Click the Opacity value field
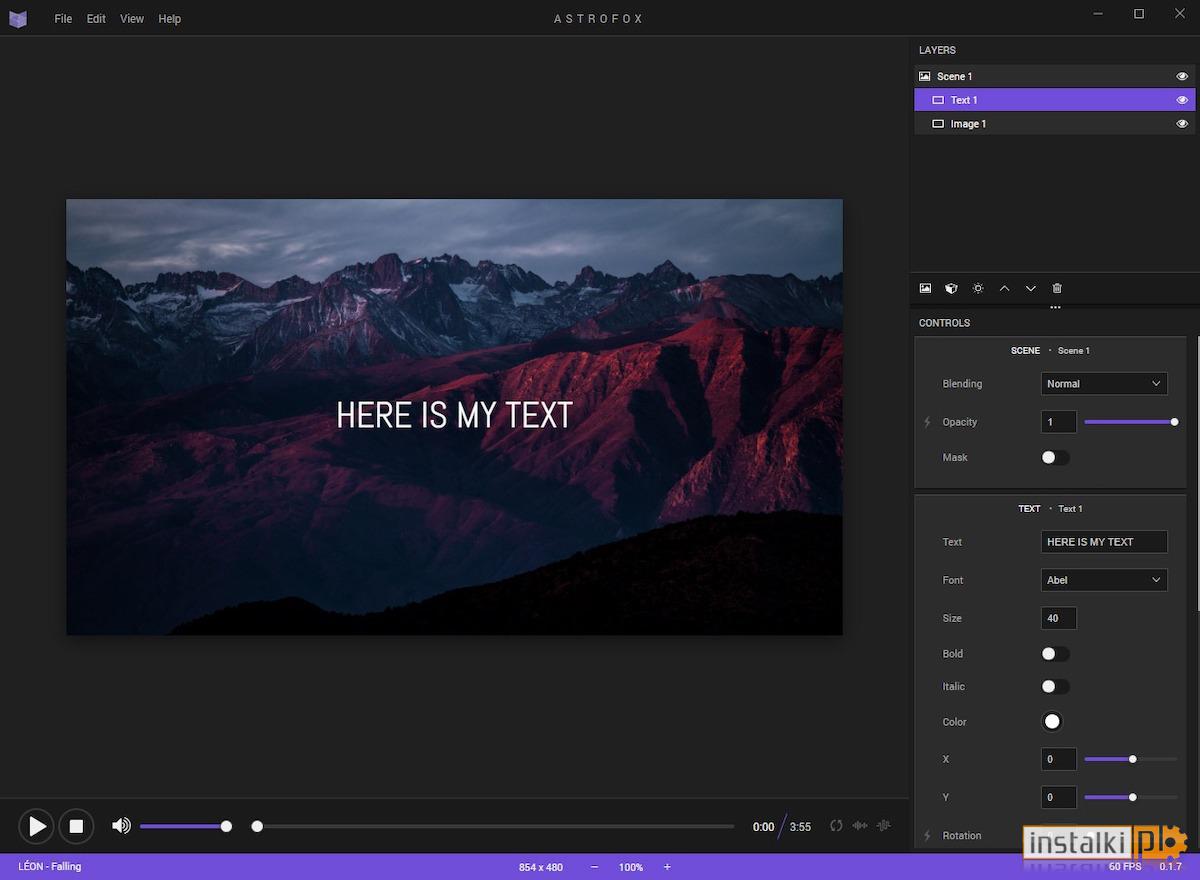1200x880 pixels. (1059, 422)
